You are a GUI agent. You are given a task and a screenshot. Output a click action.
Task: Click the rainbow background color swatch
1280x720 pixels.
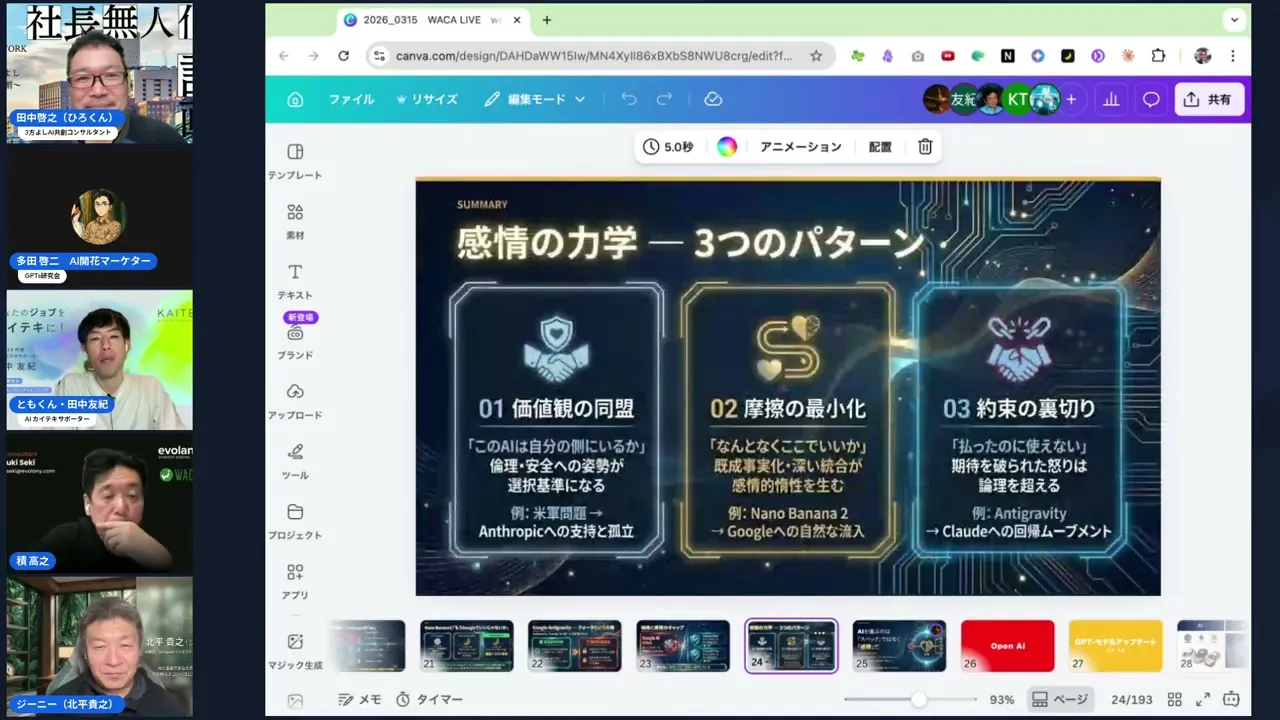[x=727, y=147]
